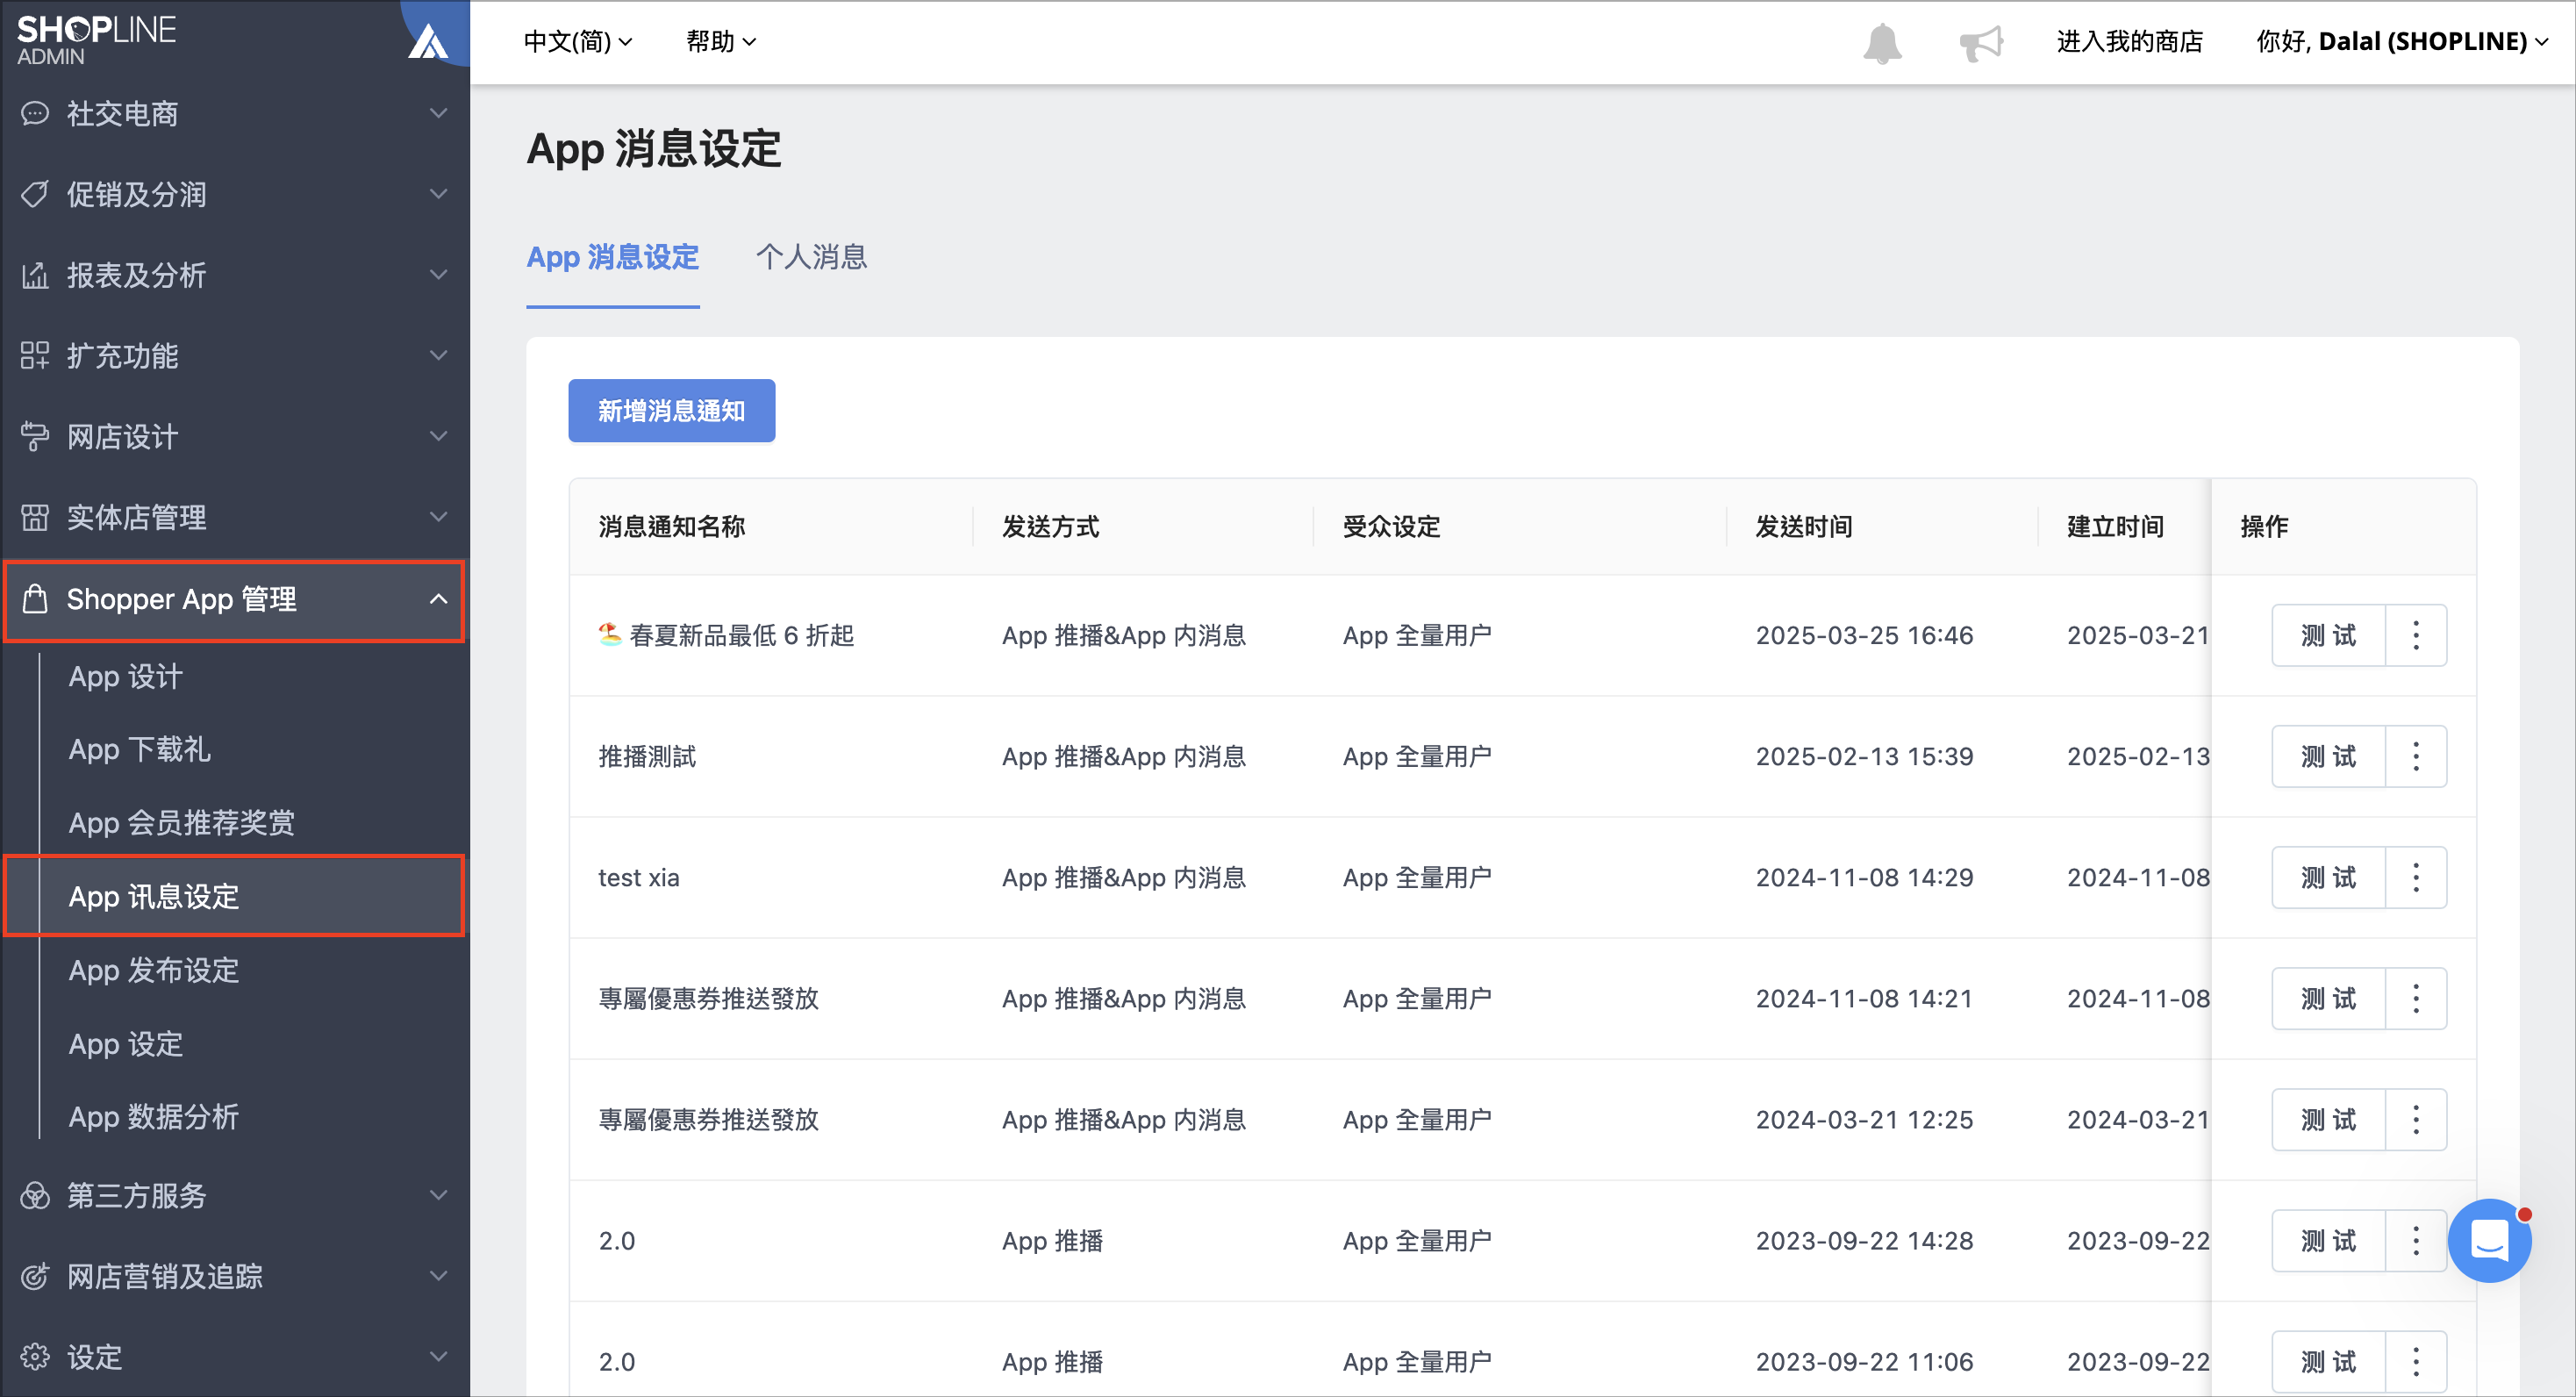Screen dimensions: 2576x1397
Task: Expand the 网店营销及追踪 sidebar section
Action: [x=437, y=1276]
